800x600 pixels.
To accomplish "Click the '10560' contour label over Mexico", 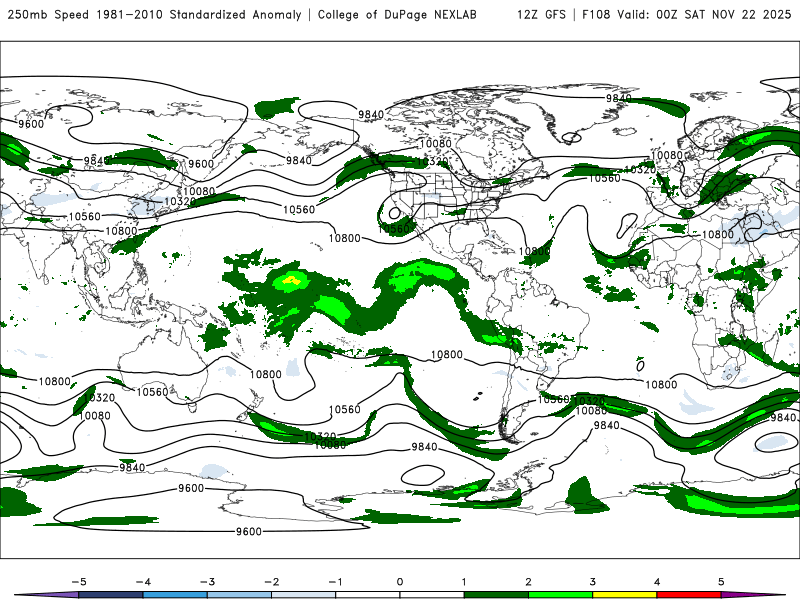I will (x=393, y=228).
